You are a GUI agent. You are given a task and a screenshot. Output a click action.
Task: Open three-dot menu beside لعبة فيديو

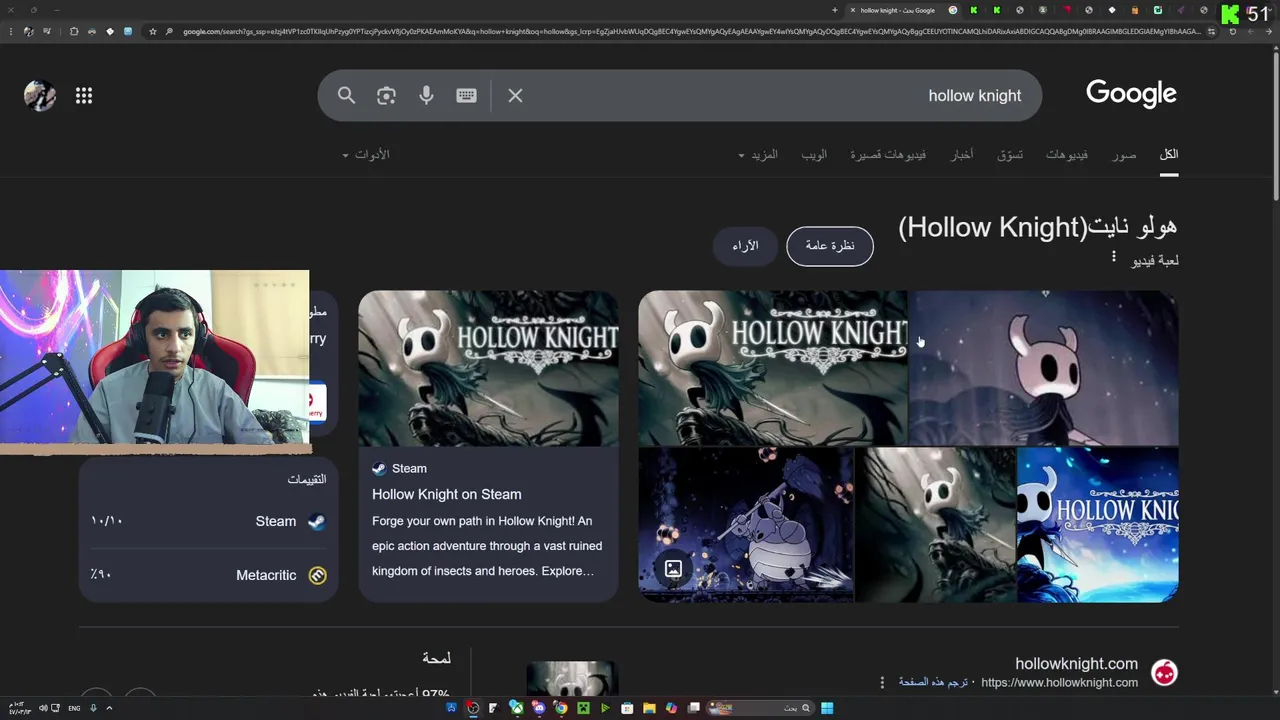click(x=1113, y=258)
